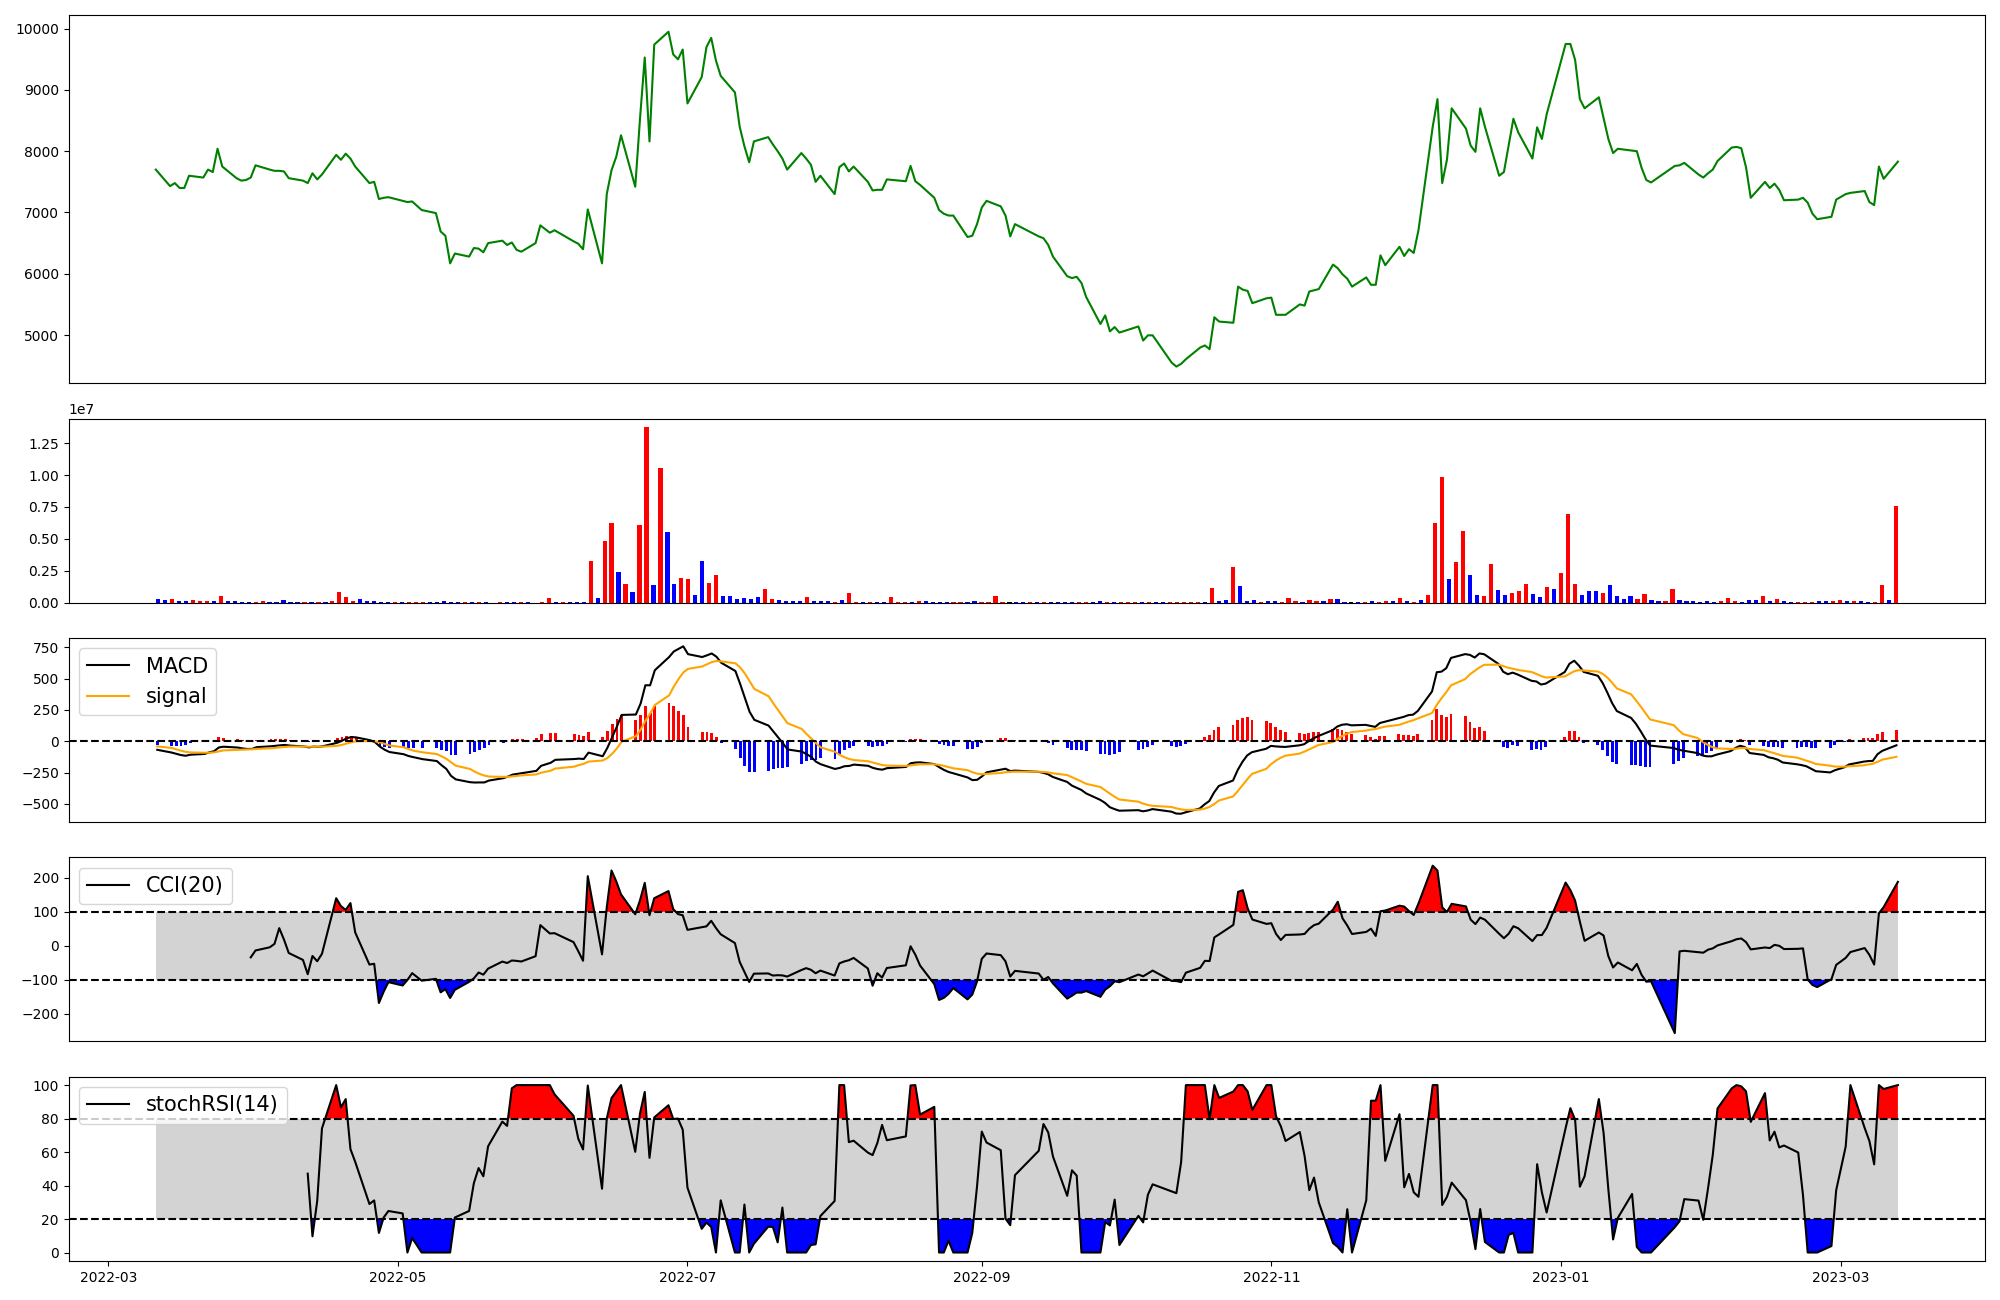Click the 2022-05 date tick label
Image resolution: width=2000 pixels, height=1300 pixels.
(398, 1276)
